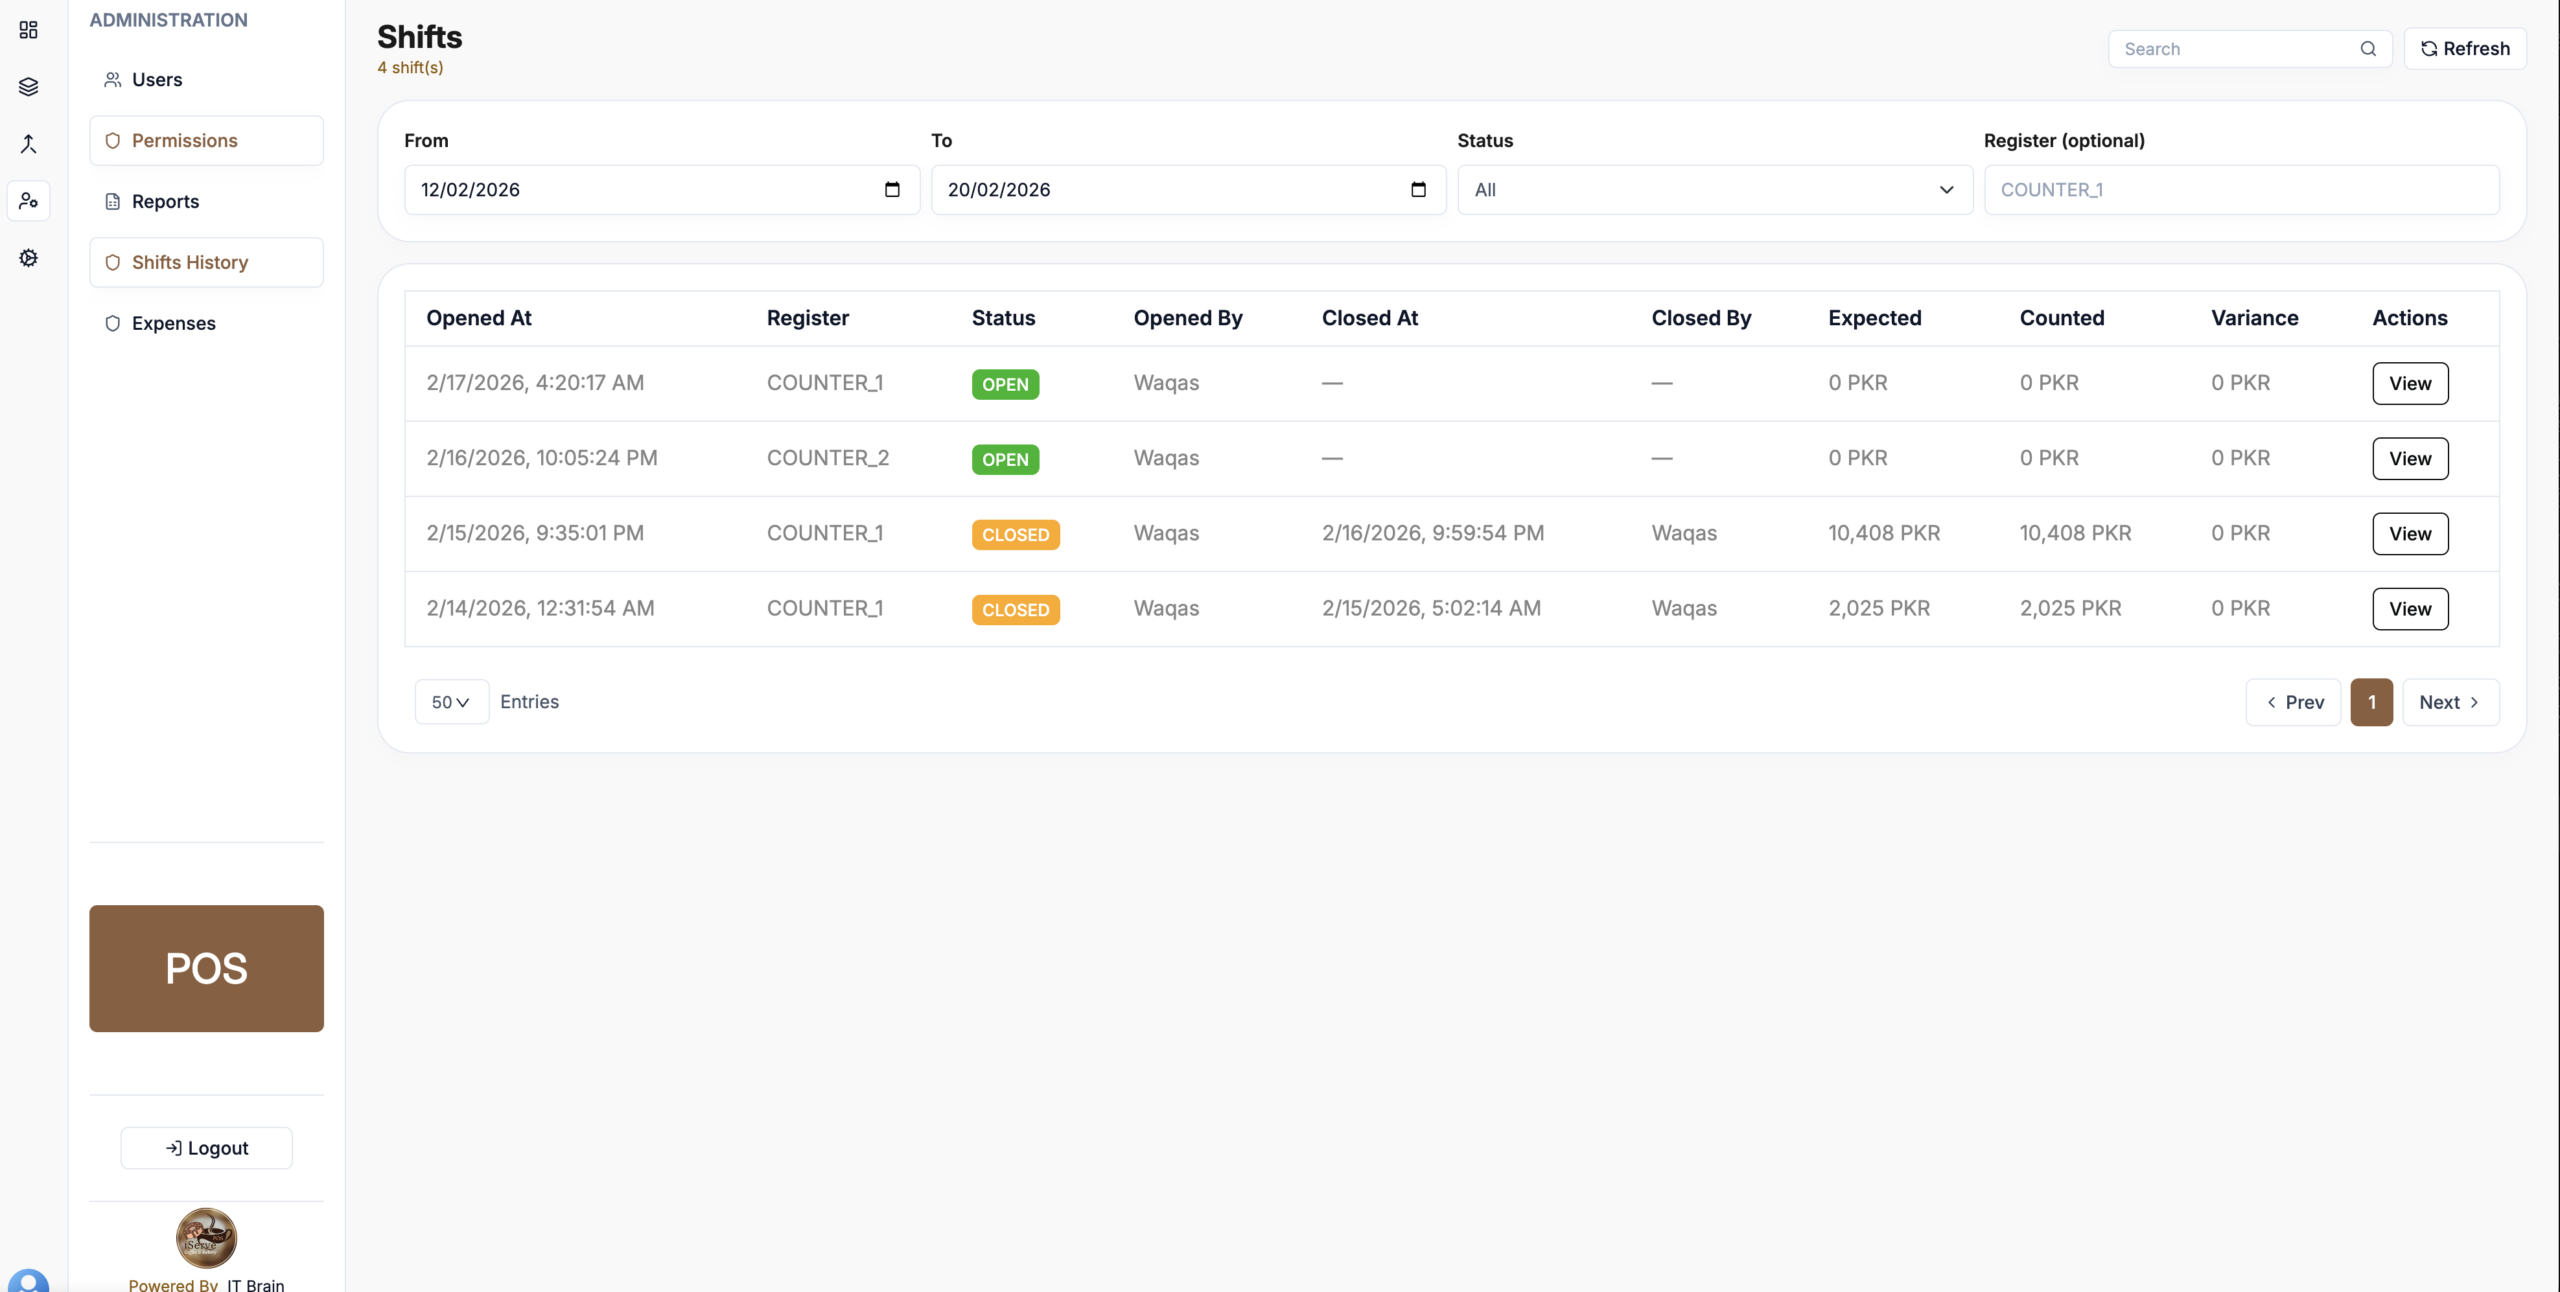The width and height of the screenshot is (2560, 1292).
Task: Click the dashboard grid icon in left rail
Action: [28, 30]
